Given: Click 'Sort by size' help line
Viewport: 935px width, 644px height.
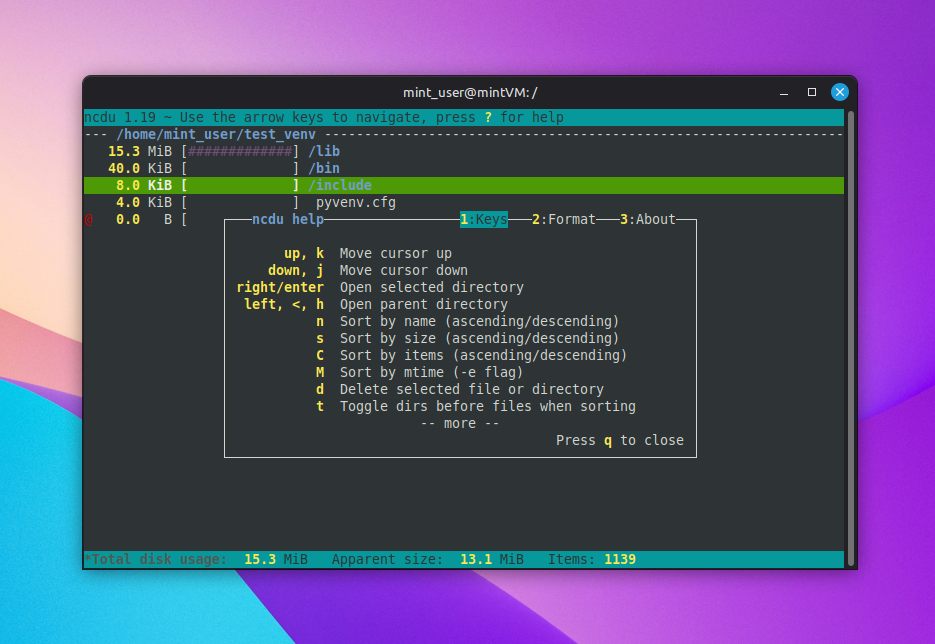Looking at the screenshot, I should [x=479, y=338].
